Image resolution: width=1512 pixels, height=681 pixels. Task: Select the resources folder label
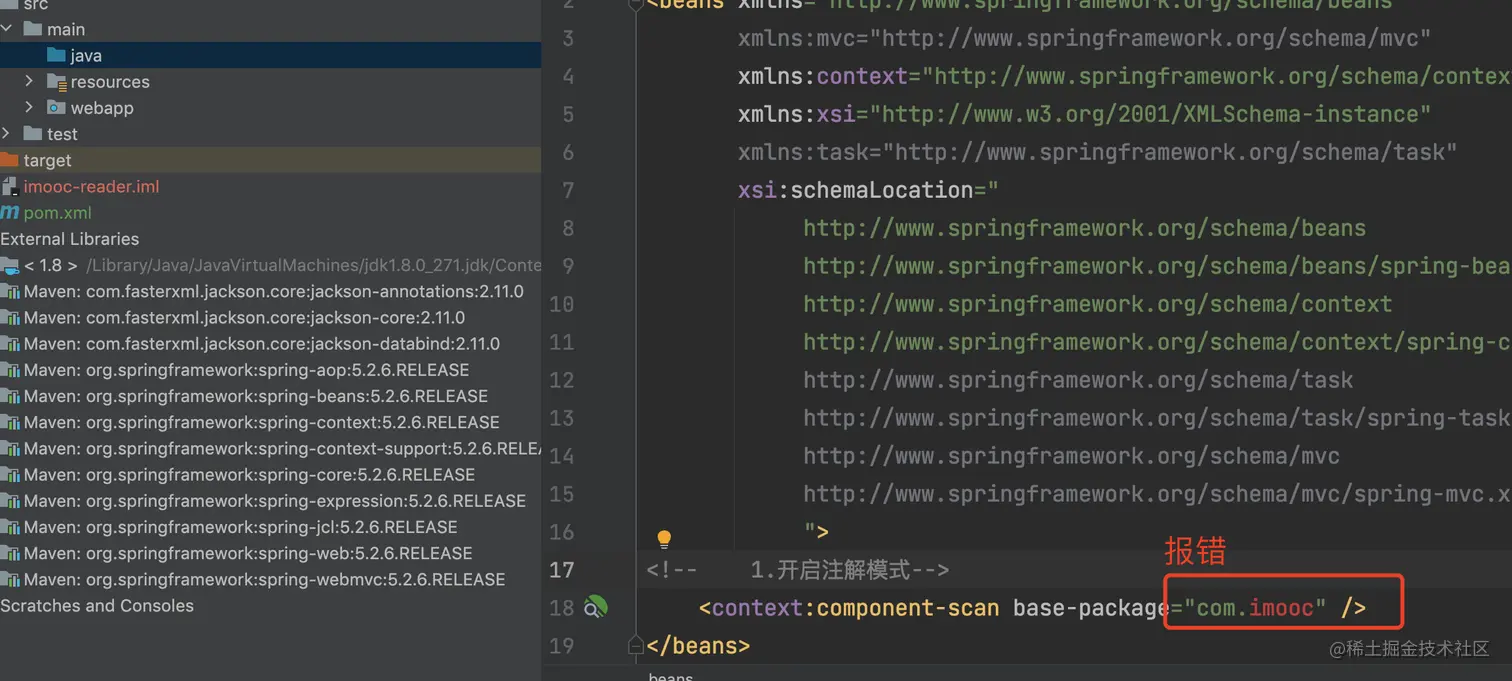[x=110, y=81]
